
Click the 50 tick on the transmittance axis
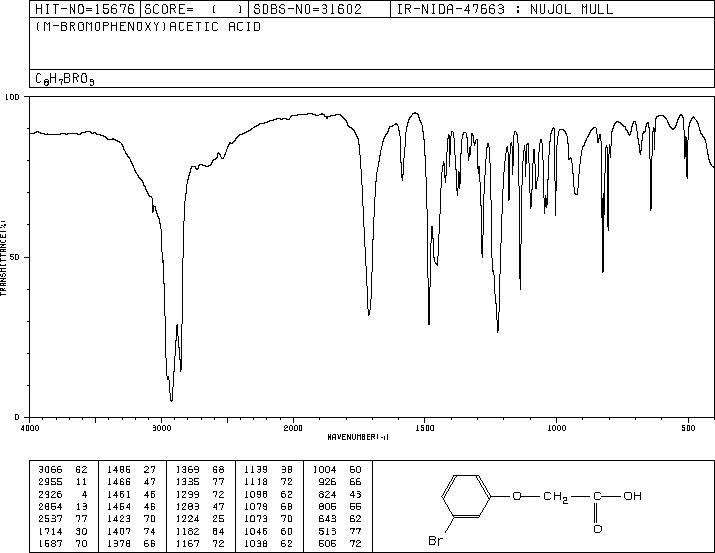[x=15, y=257]
